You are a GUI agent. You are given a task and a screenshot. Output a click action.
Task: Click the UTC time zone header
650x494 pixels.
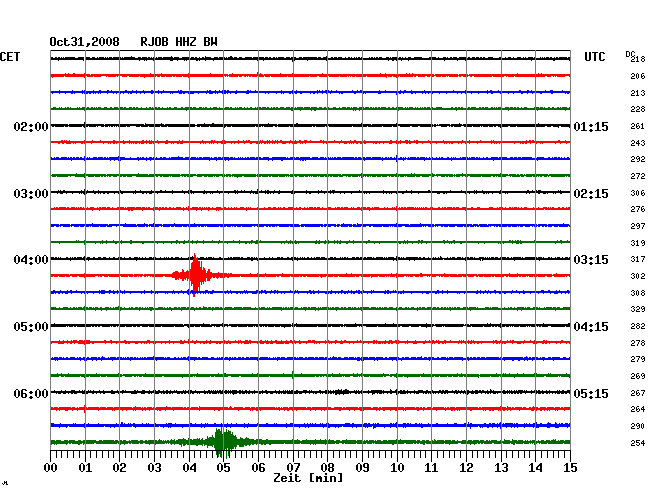coord(594,57)
